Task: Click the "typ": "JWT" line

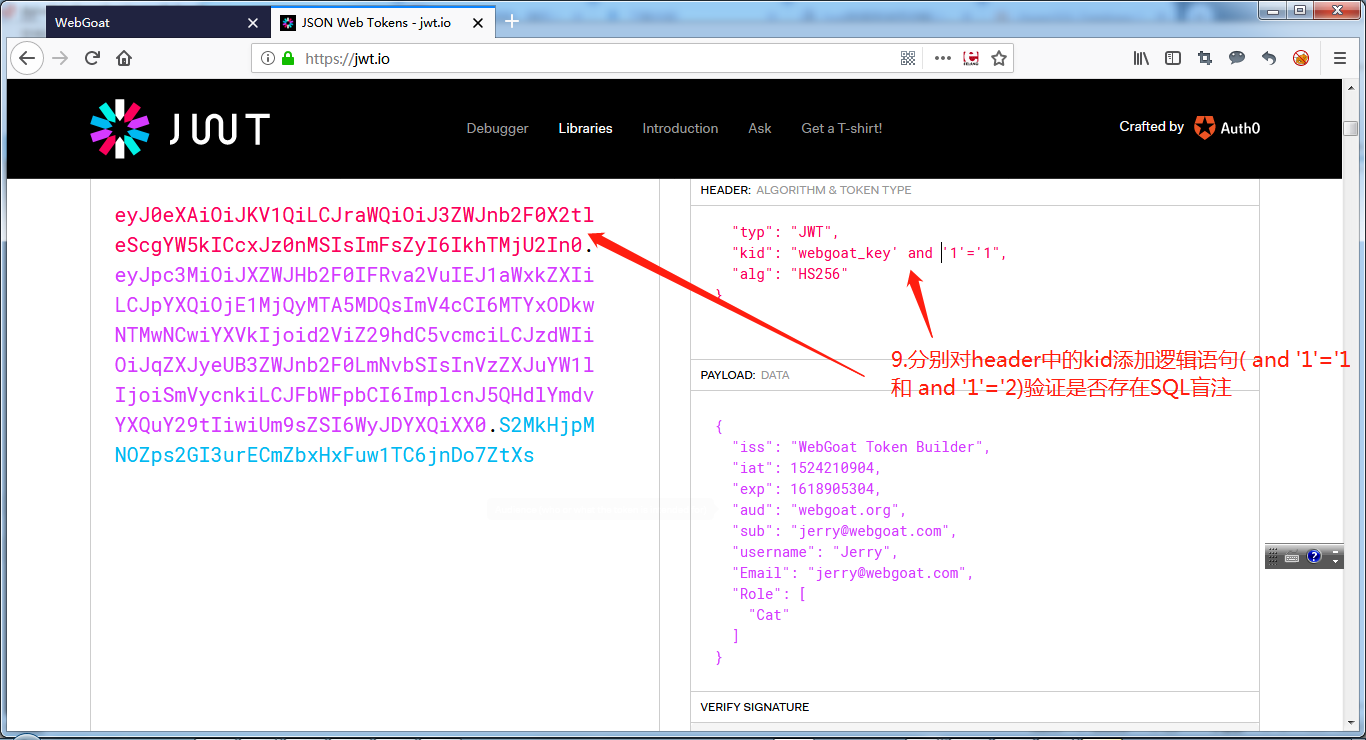Action: [x=786, y=232]
